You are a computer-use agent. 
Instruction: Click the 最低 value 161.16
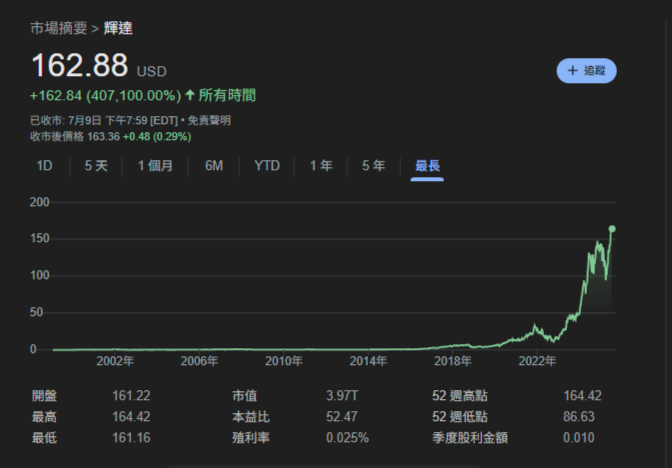pyautogui.click(x=131, y=438)
